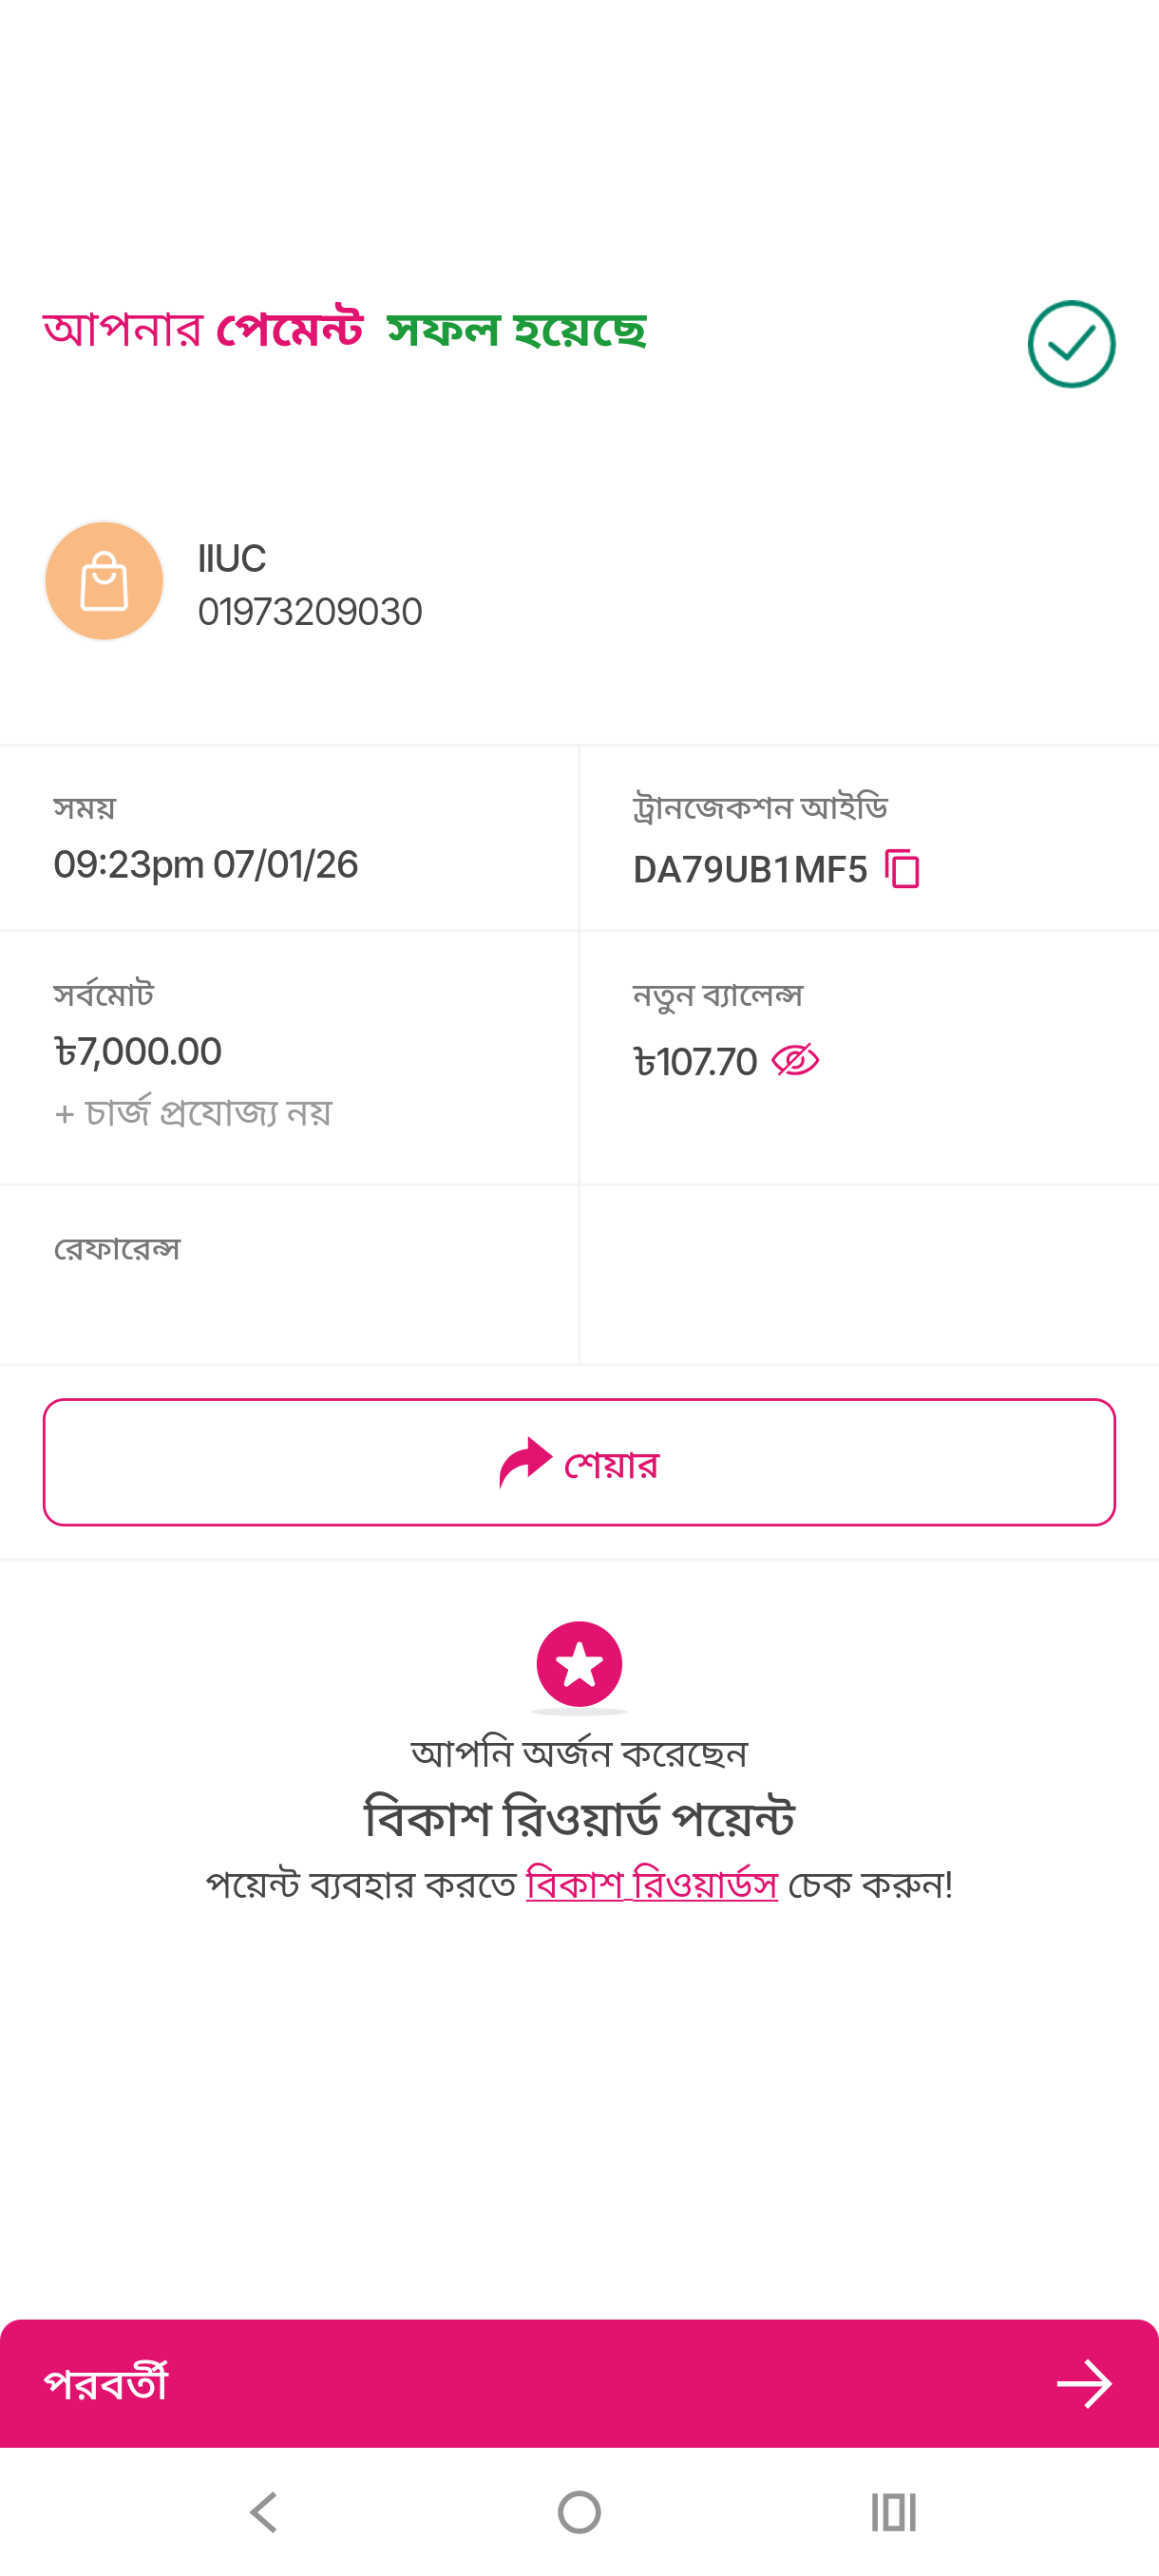This screenshot has height=2576, width=1159.
Task: Tap the শেয়ার button text
Action: pyautogui.click(x=611, y=1464)
